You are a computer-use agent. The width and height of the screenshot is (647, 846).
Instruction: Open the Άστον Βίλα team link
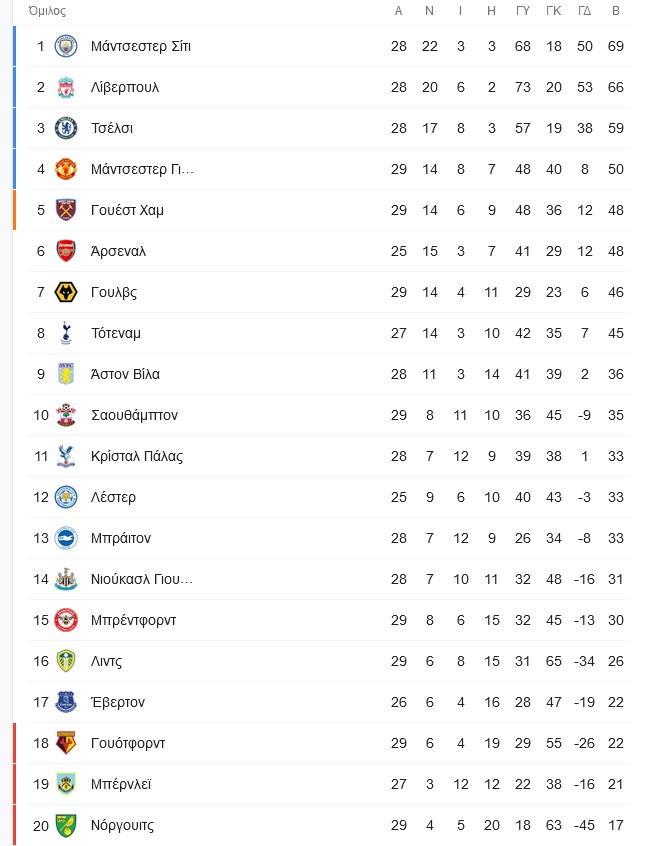[x=125, y=374]
